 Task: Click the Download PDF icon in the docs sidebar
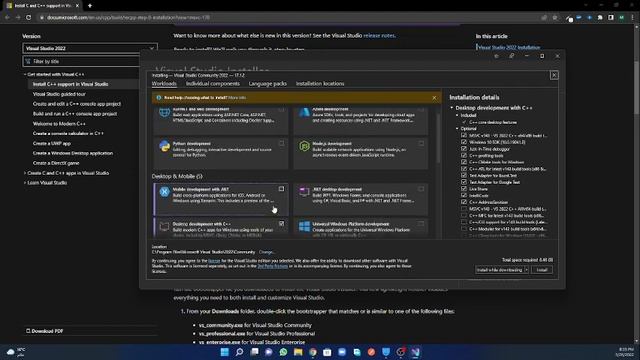(28, 331)
